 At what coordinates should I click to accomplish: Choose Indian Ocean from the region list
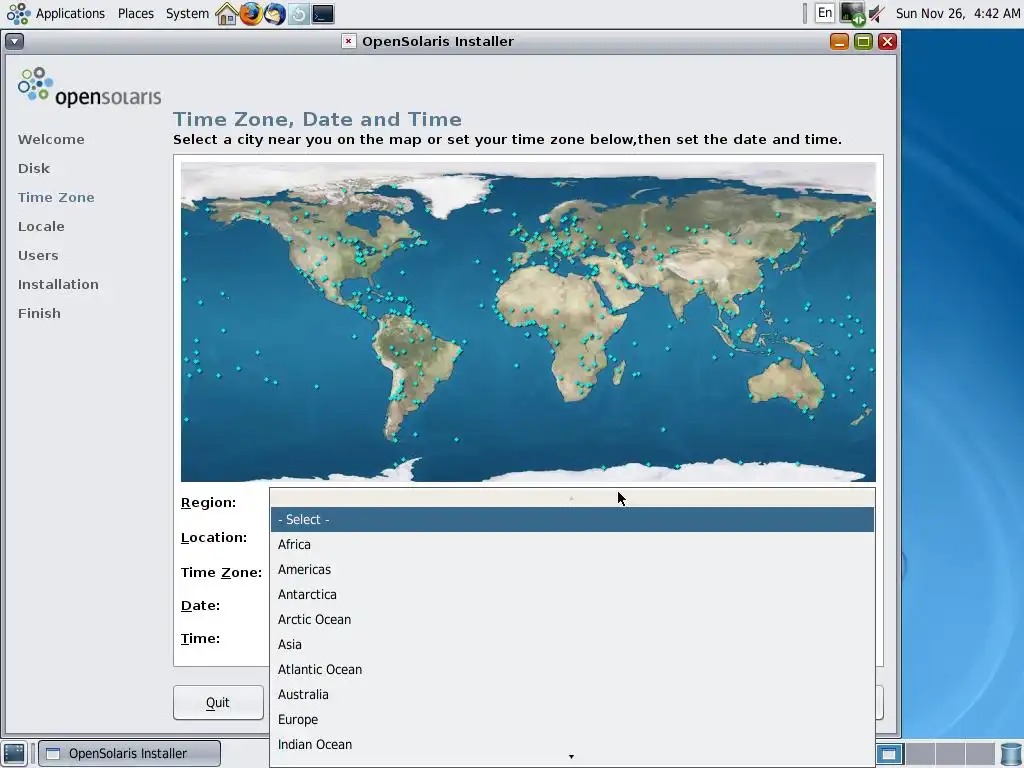coord(572,744)
